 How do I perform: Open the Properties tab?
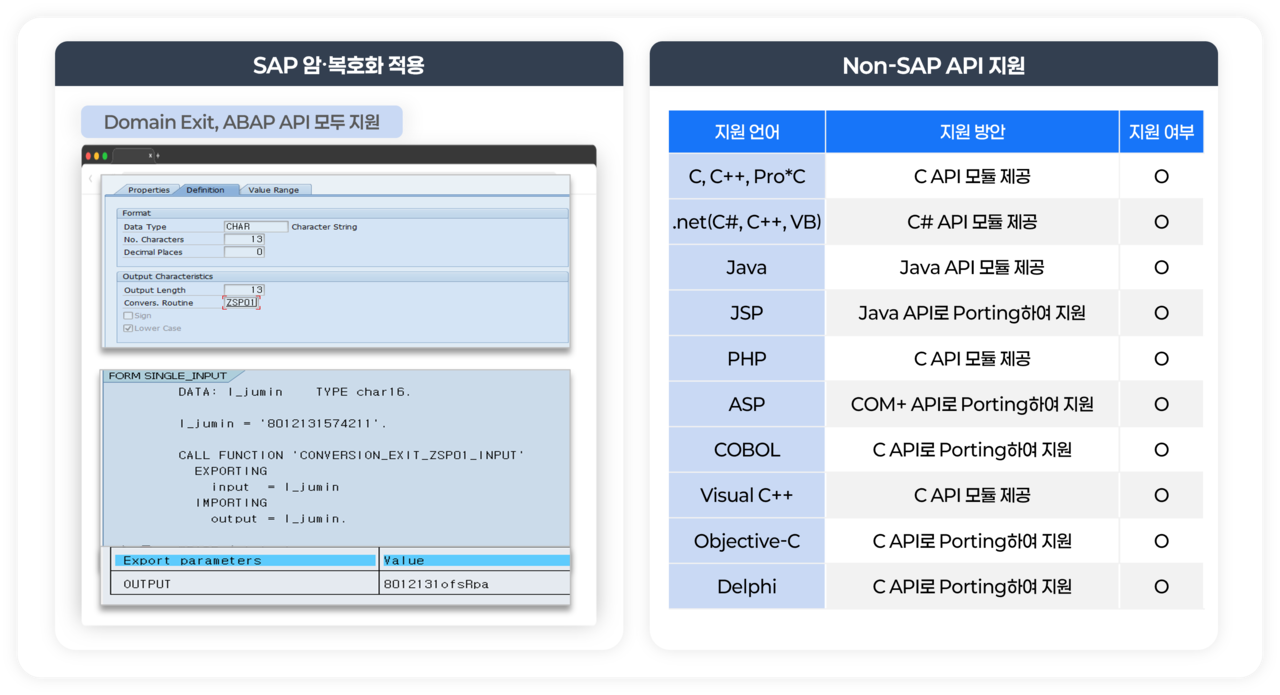pos(148,190)
